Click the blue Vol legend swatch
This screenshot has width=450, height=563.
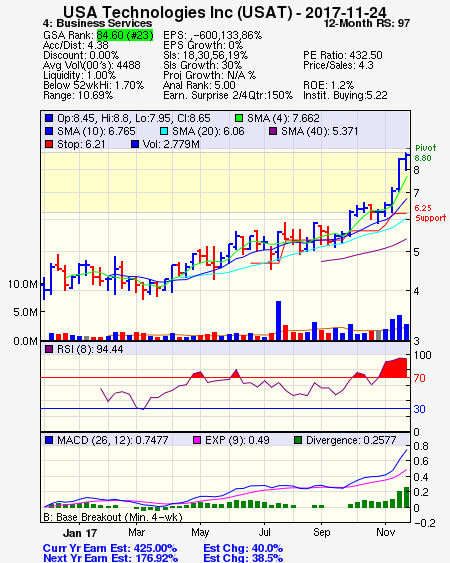pos(135,144)
